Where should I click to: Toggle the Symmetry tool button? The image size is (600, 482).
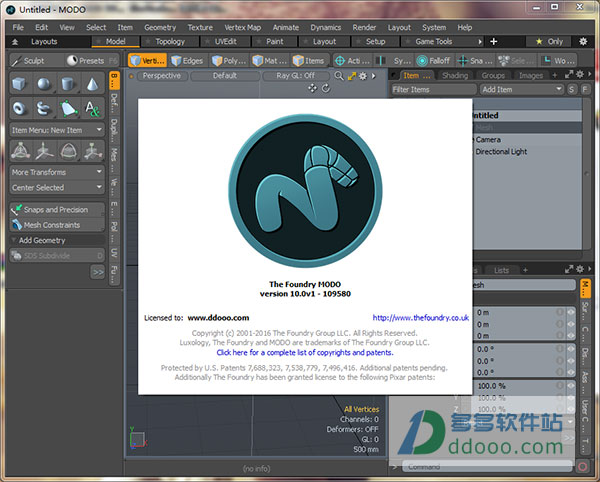(393, 60)
